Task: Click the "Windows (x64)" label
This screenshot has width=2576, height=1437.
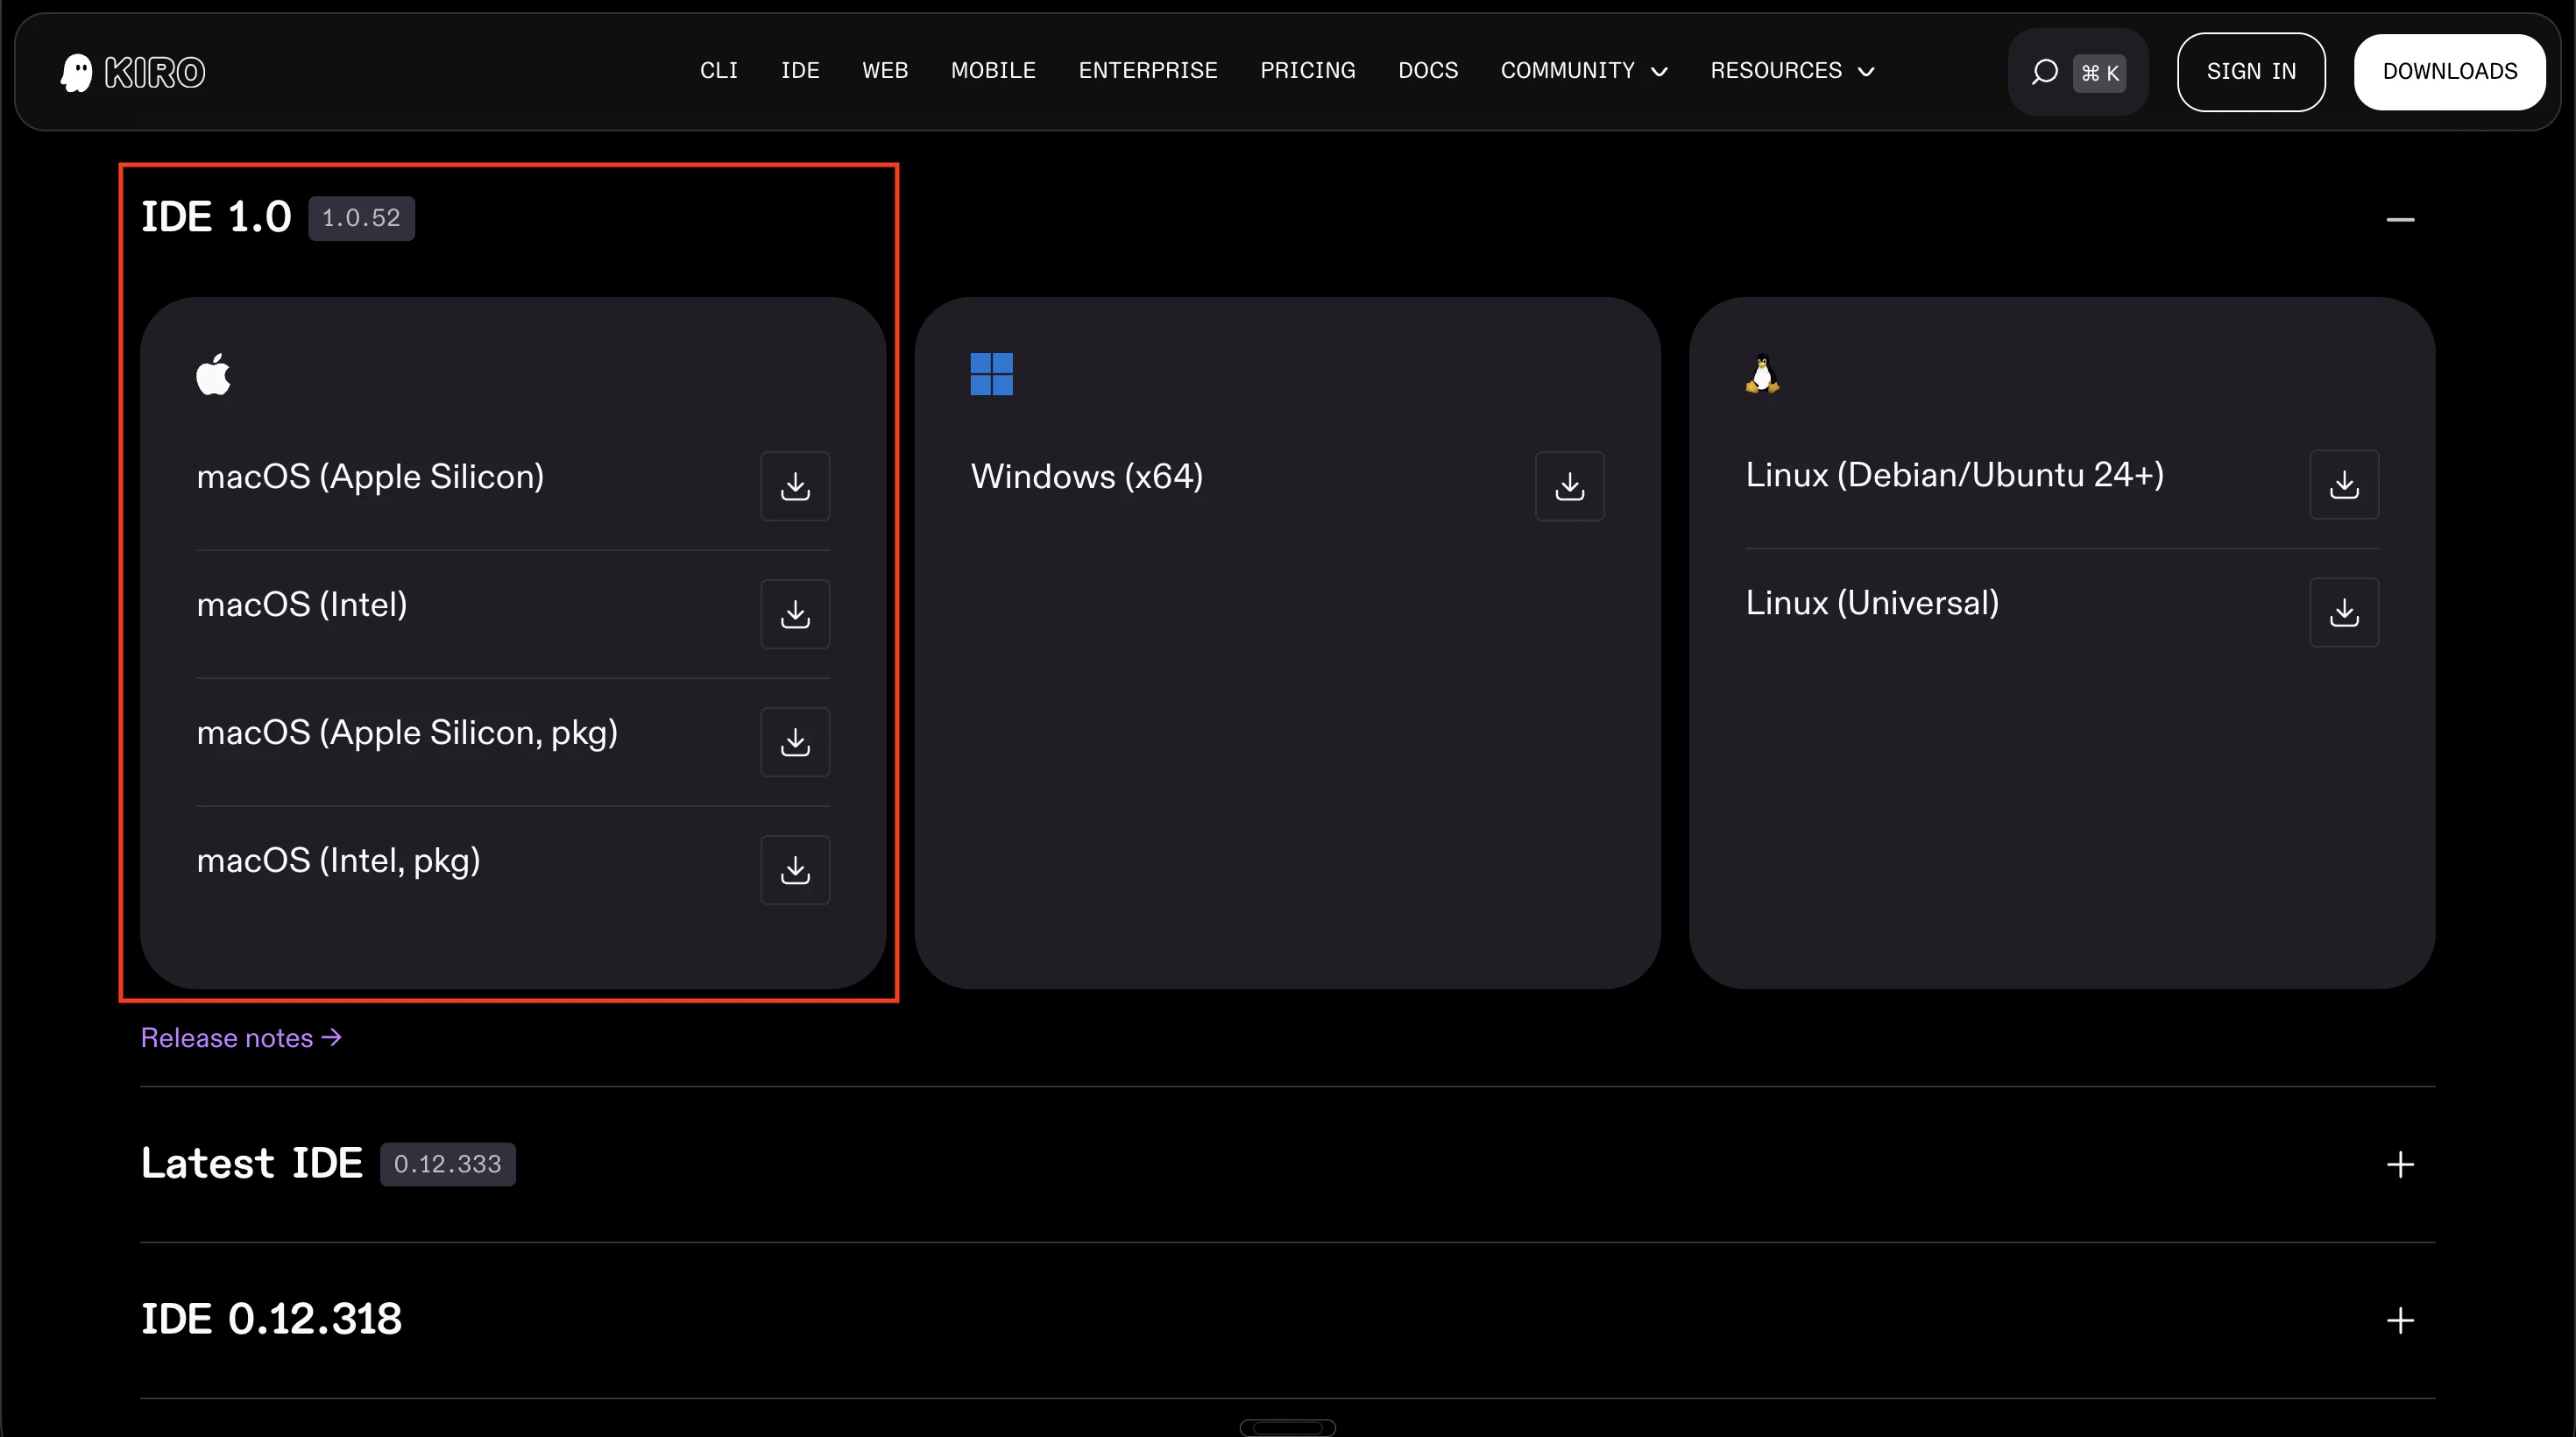Action: coord(1087,477)
